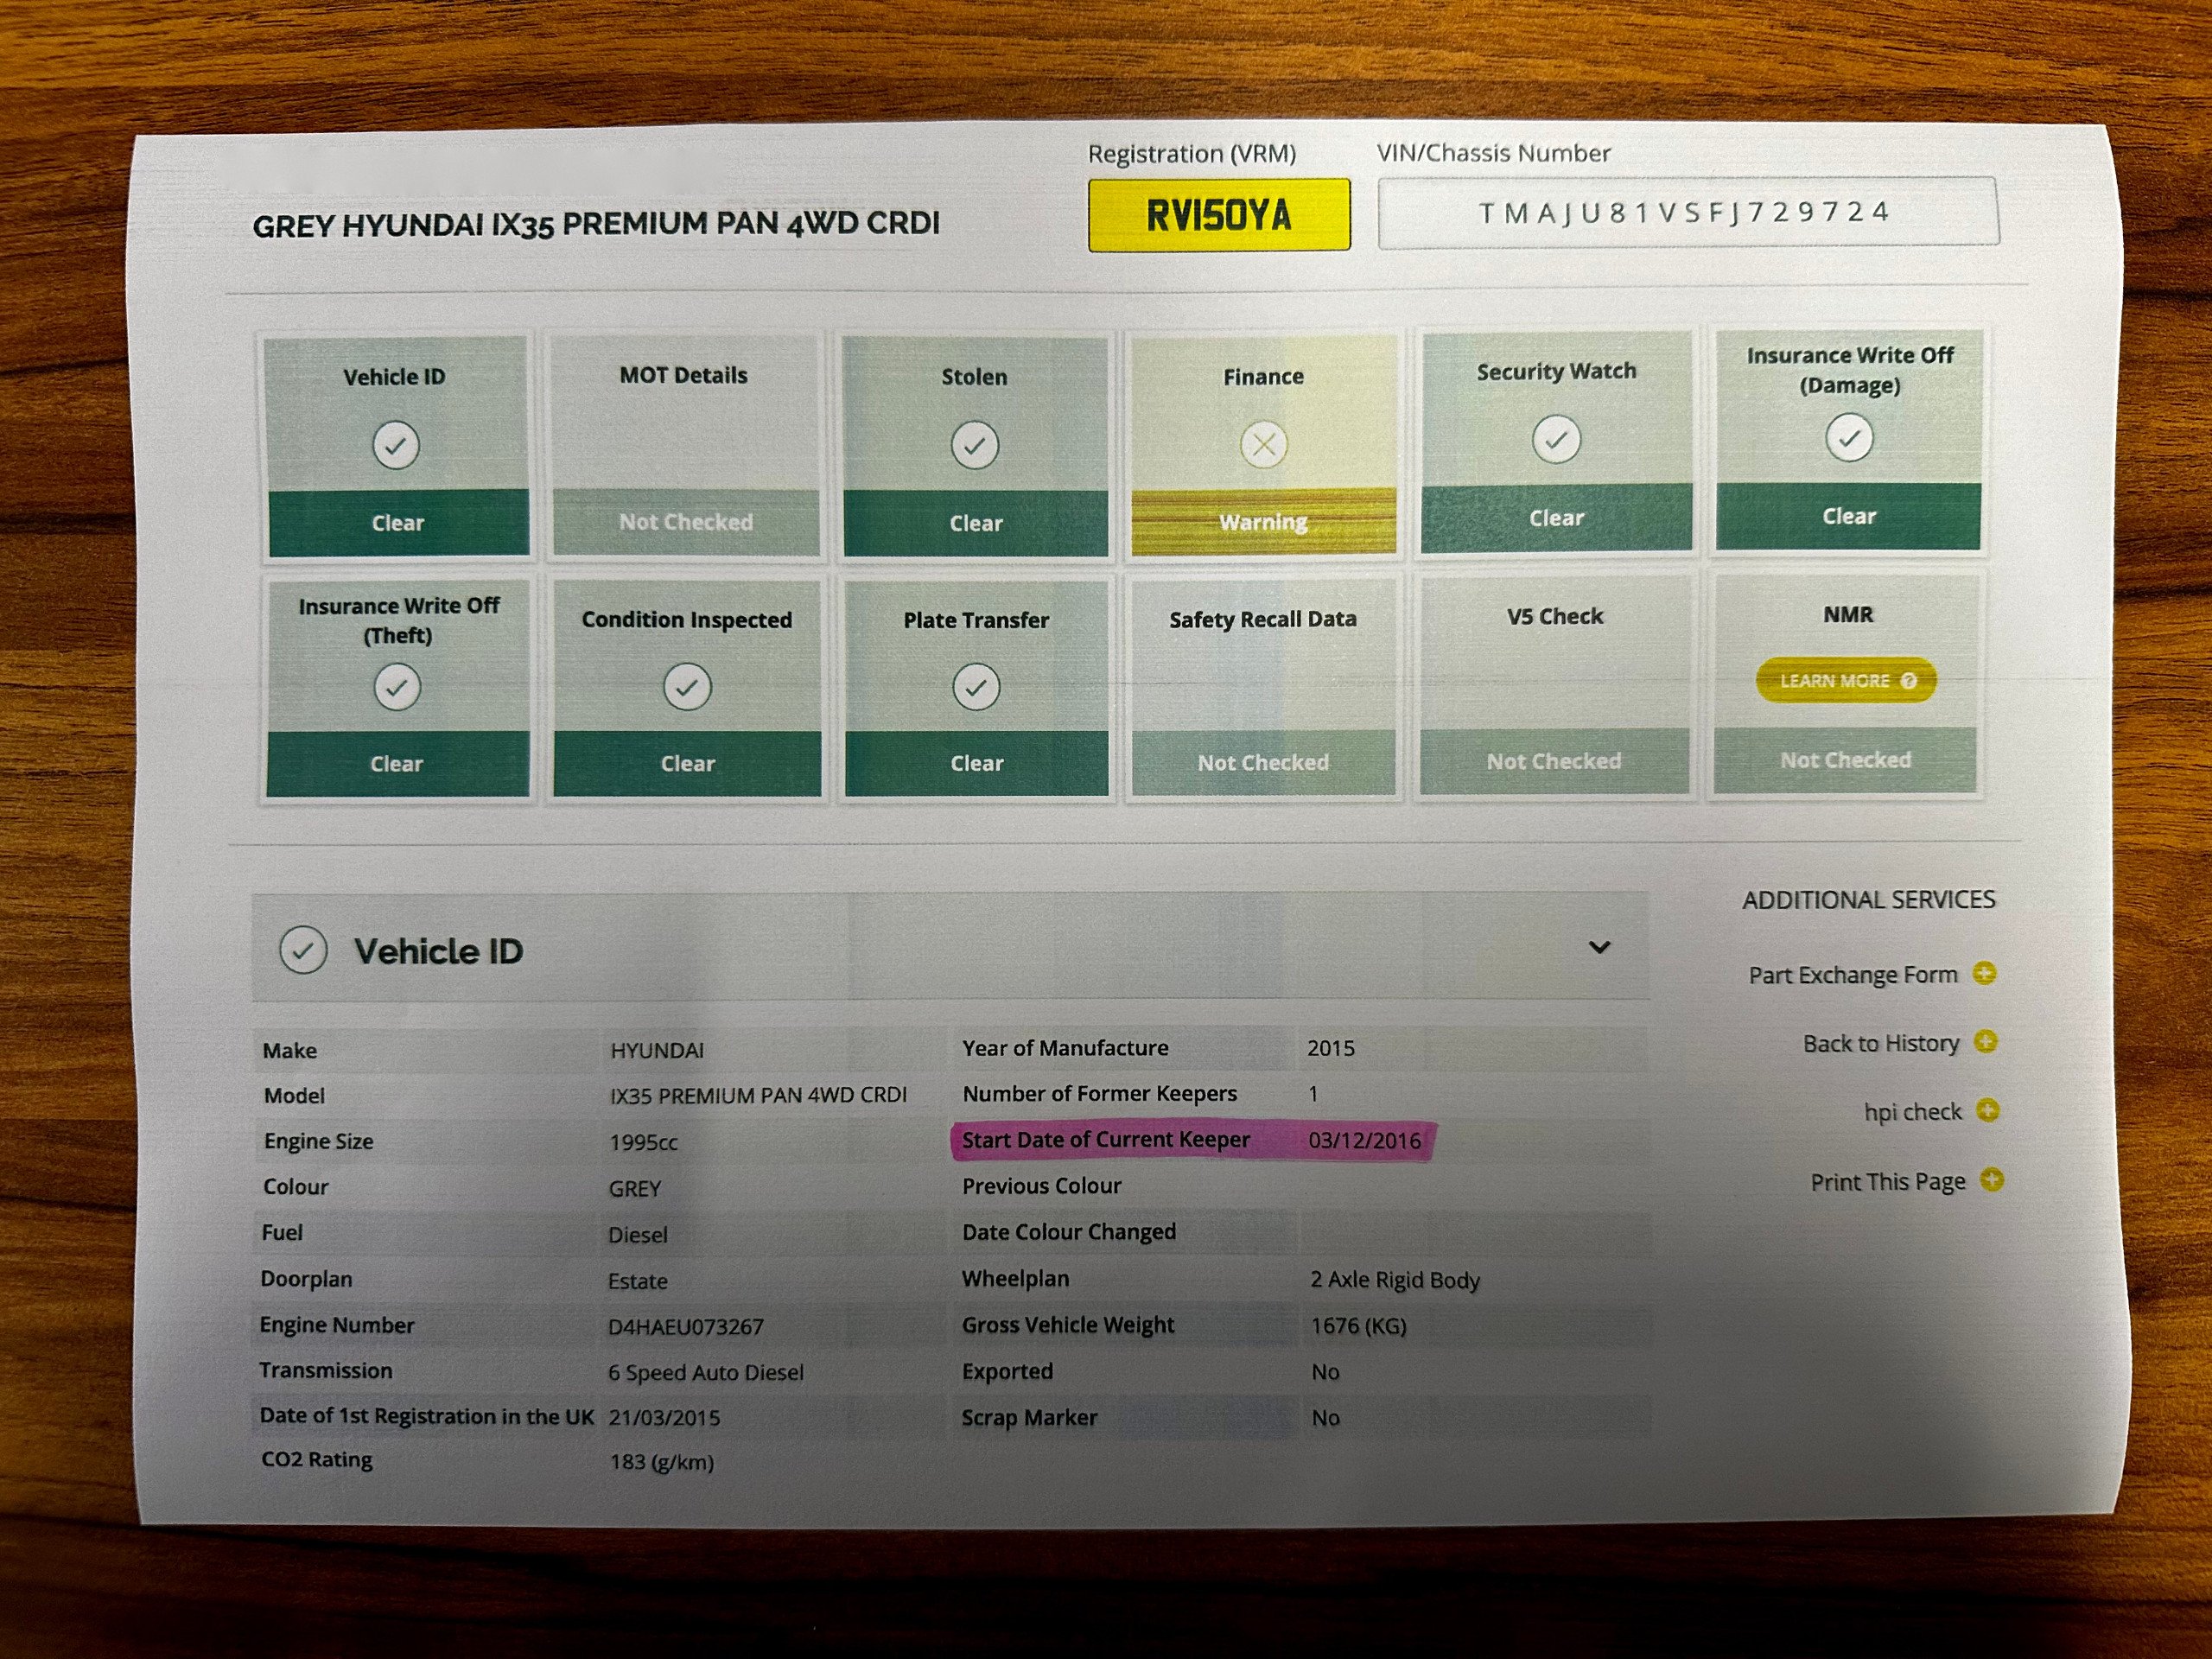Open the Safety Recall Data tile
2212x1659 pixels.
[x=1263, y=687]
